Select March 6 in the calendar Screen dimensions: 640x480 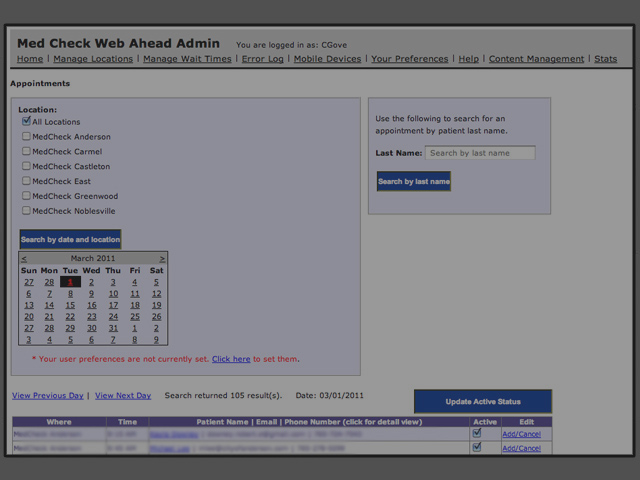[x=29, y=293]
